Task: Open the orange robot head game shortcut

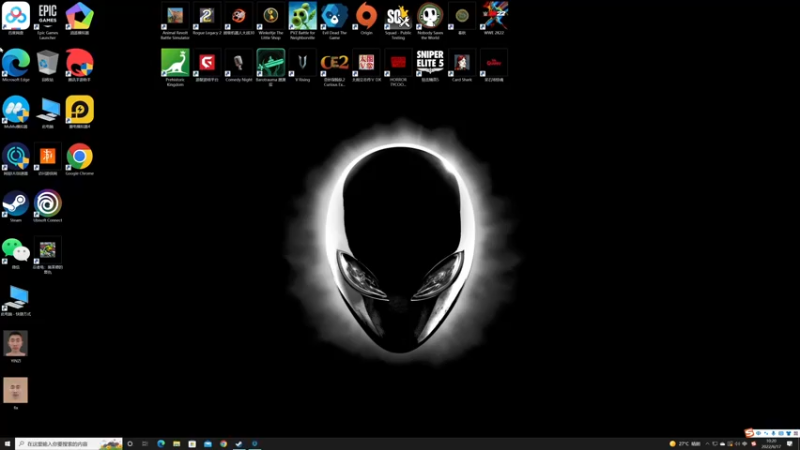Action: (239, 18)
